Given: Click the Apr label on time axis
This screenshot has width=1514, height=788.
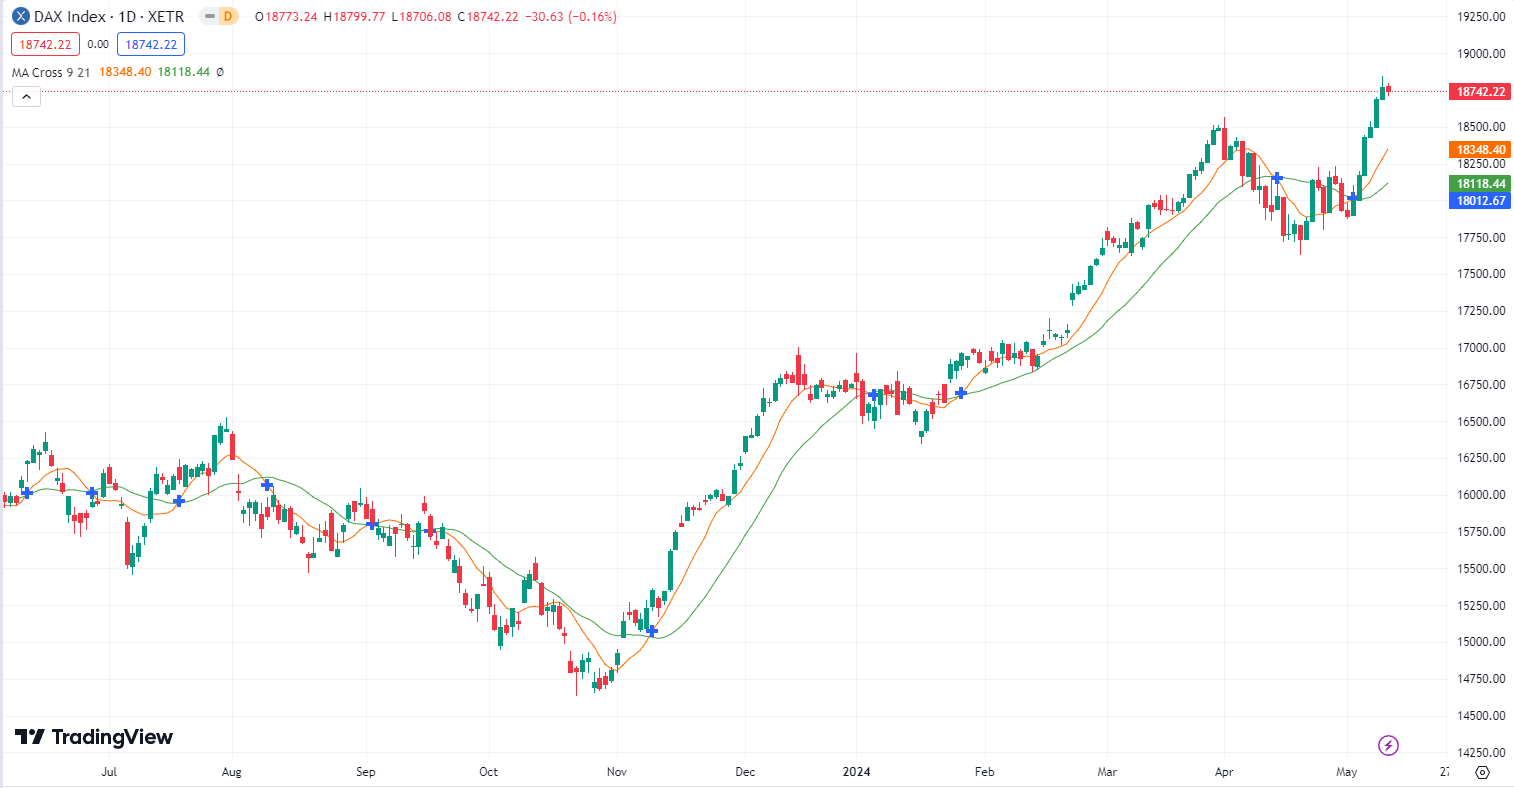Looking at the screenshot, I should pos(1224,772).
